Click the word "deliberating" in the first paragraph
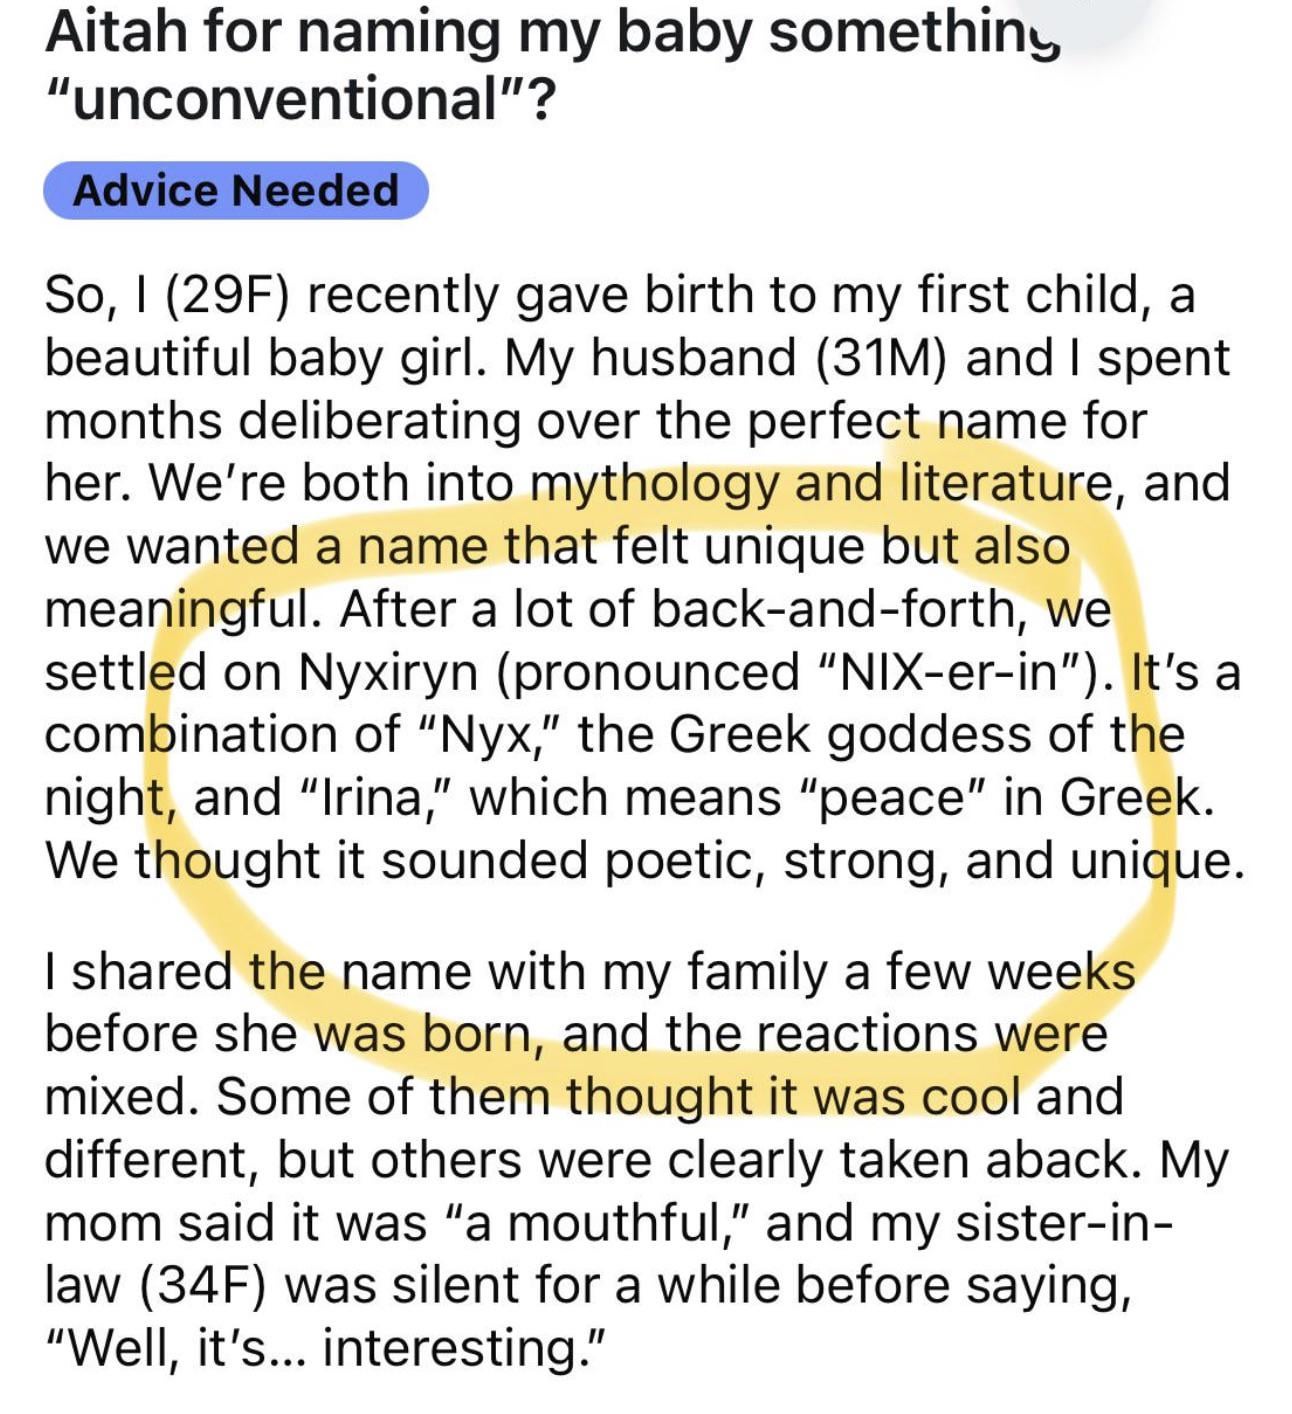 pyautogui.click(x=382, y=422)
